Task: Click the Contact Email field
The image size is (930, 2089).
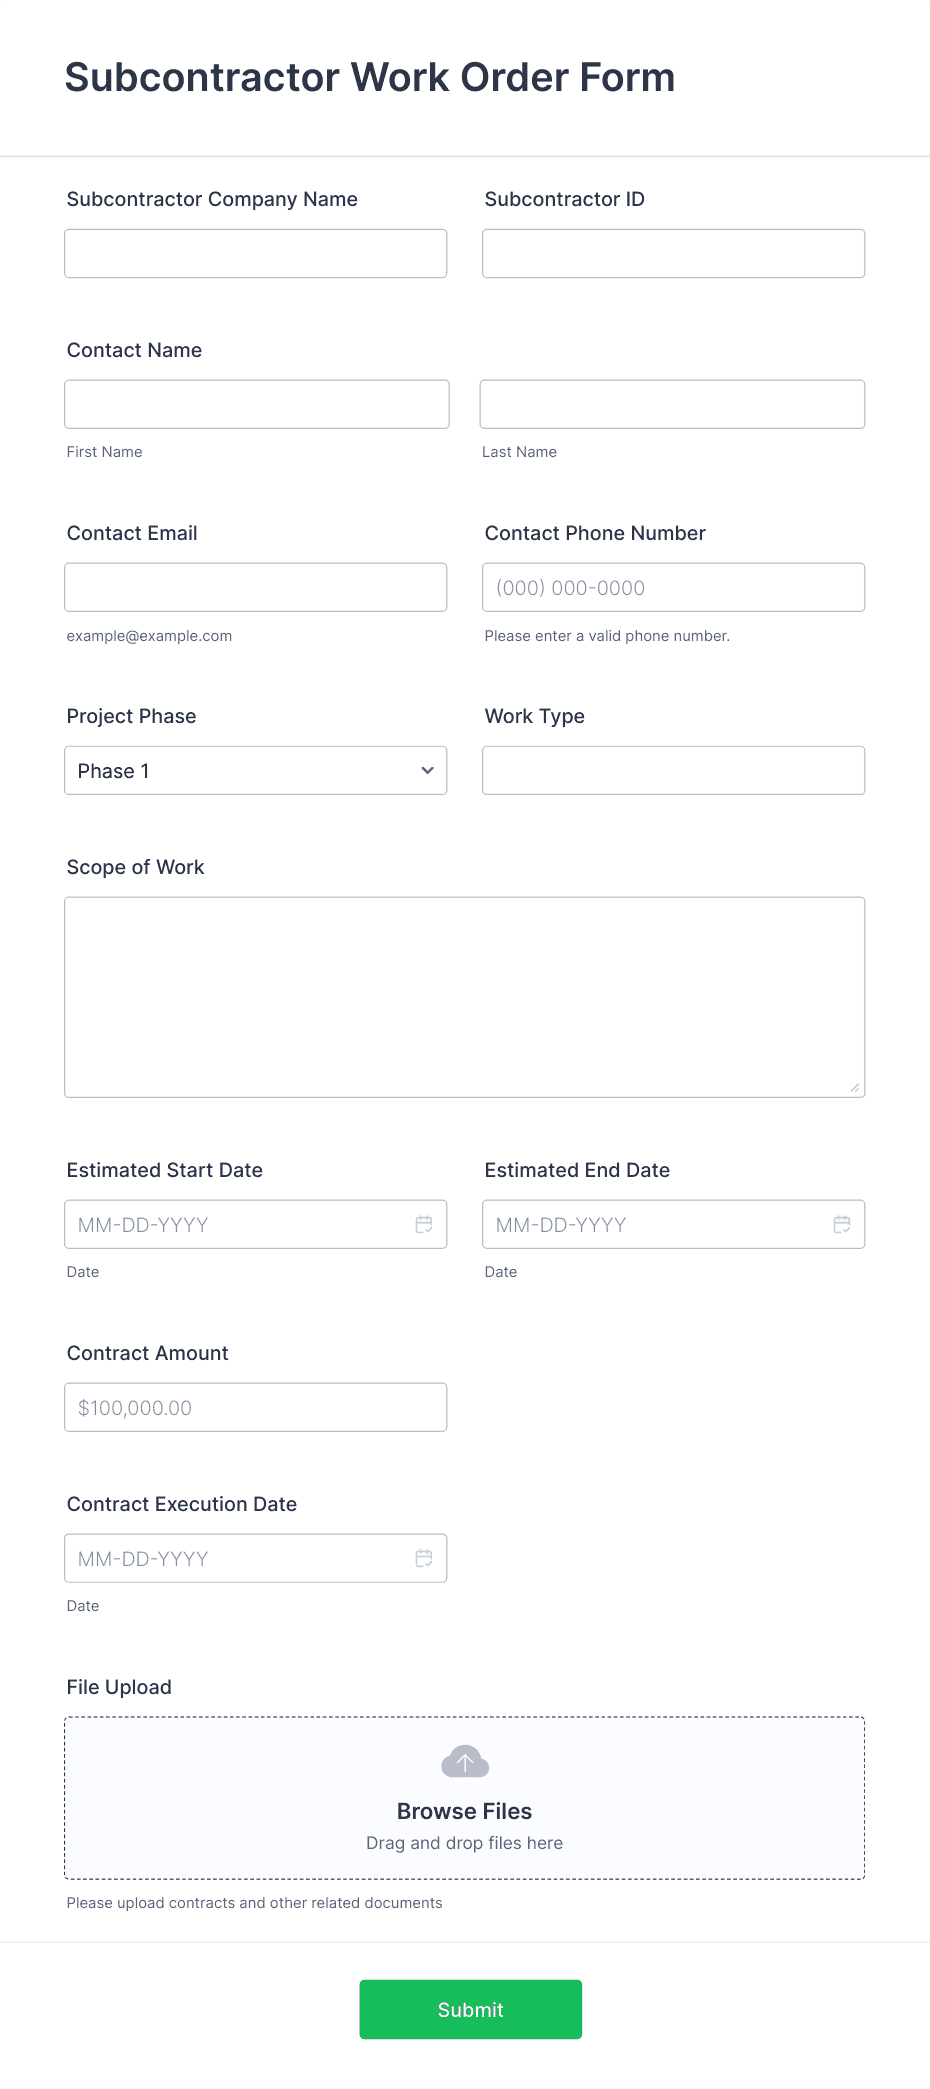Action: pos(255,587)
